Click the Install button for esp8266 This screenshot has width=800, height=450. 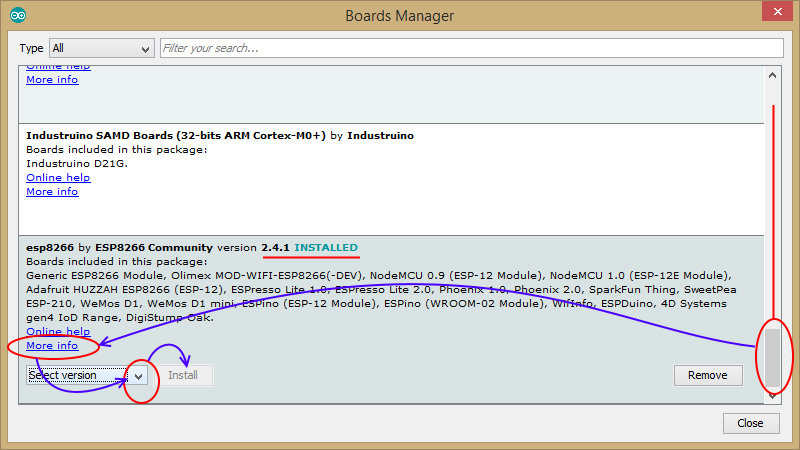183,376
